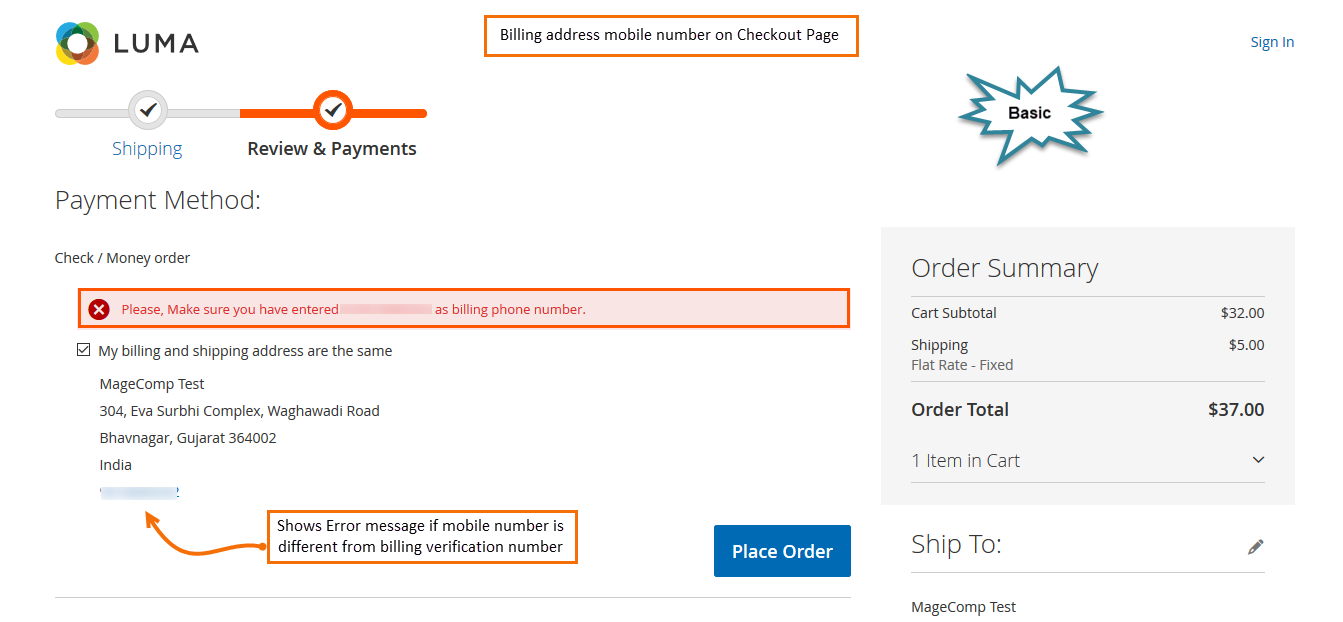Toggle billing and shipping address same checkbox
Viewport: 1343px width, 622px height.
tap(84, 351)
